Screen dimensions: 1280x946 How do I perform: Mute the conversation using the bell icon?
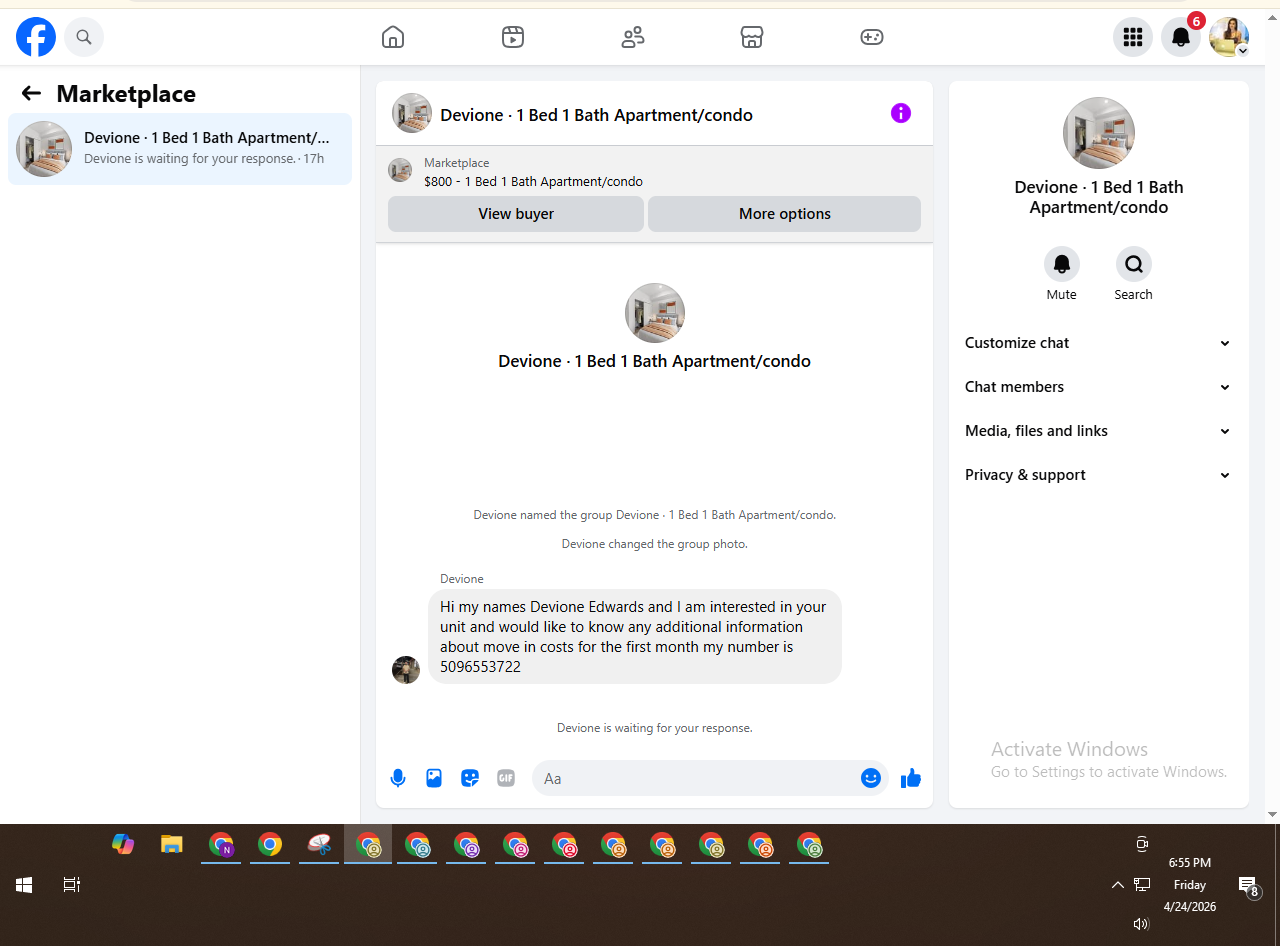point(1062,264)
